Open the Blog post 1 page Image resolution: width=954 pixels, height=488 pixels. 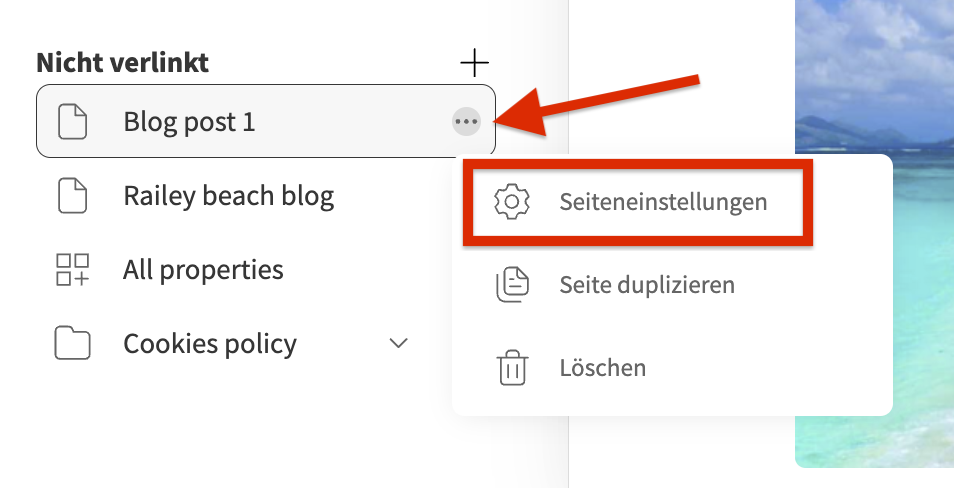pyautogui.click(x=266, y=121)
